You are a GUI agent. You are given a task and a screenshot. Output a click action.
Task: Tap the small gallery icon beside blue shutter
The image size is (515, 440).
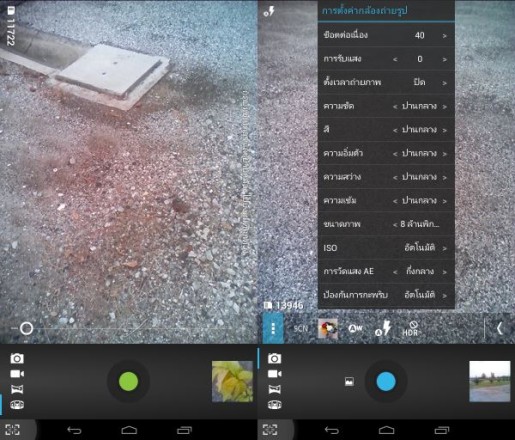pos(349,381)
